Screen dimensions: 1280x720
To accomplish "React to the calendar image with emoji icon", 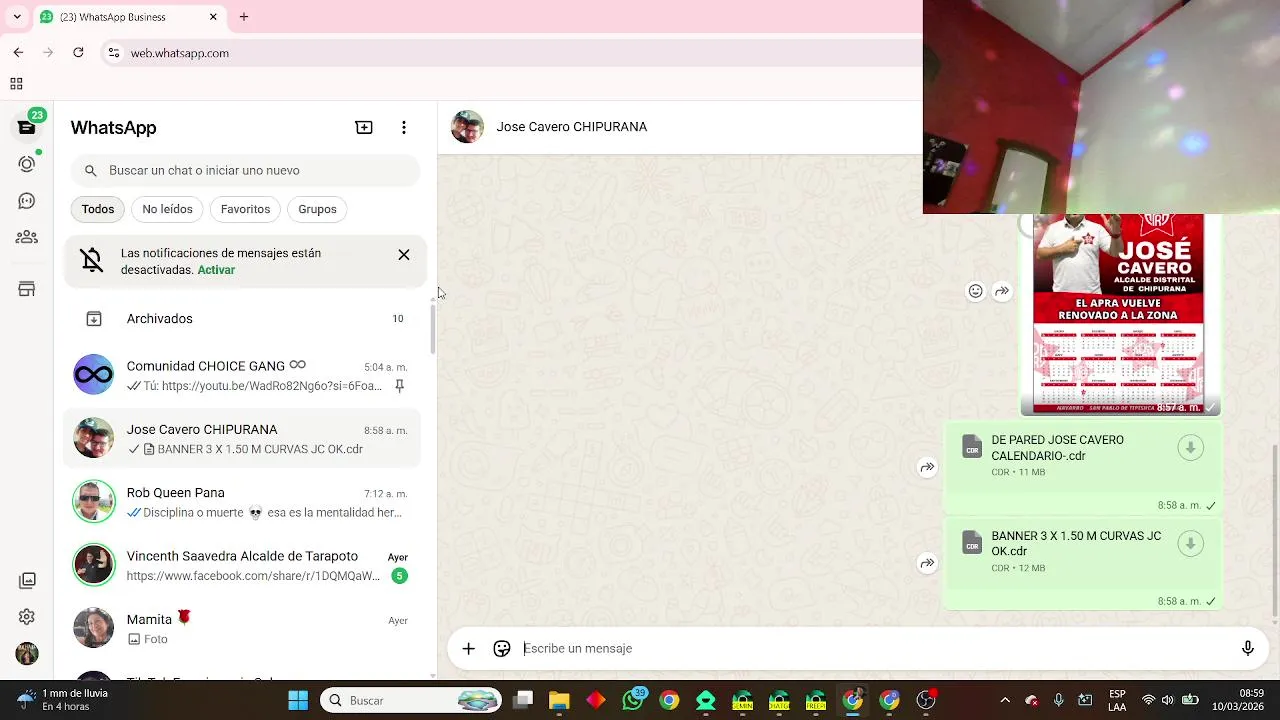I will 976,291.
